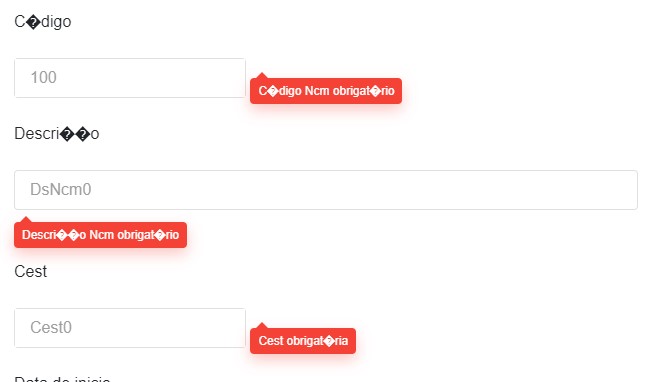The image size is (653, 382).
Task: Click the Cest field label
Action: click(30, 272)
